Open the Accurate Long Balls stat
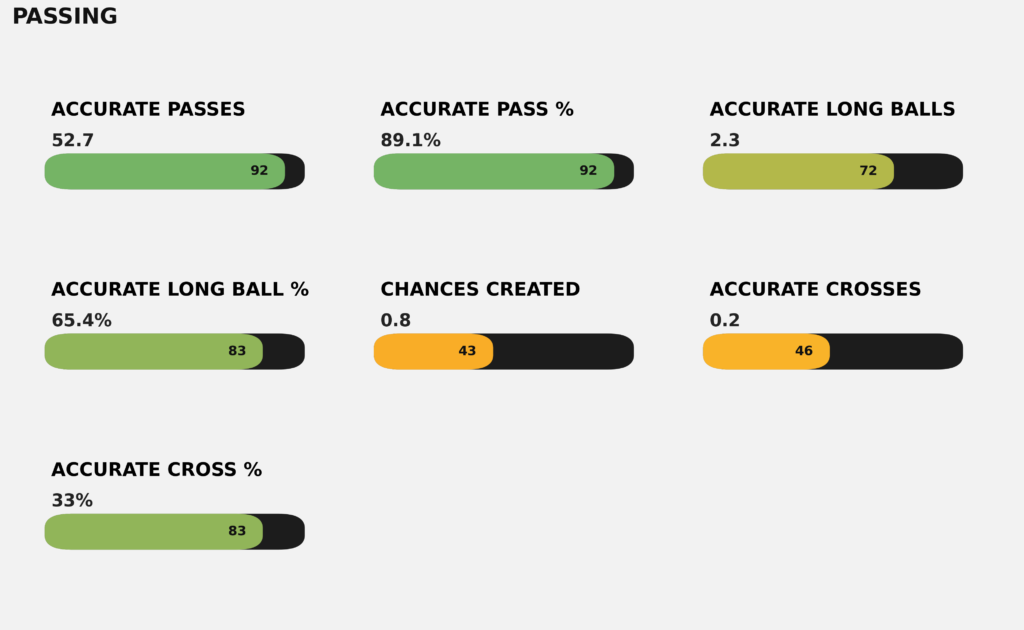The image size is (1024, 630). pos(832,110)
